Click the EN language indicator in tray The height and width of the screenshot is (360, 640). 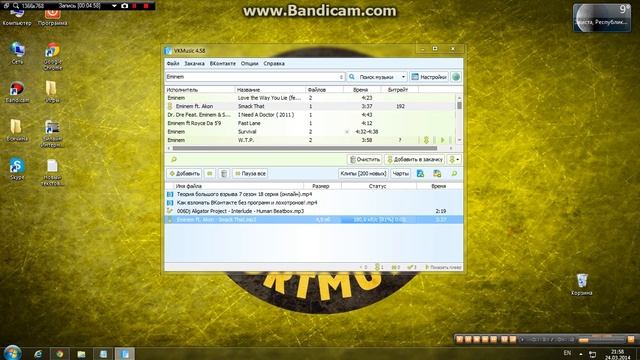pos(567,353)
